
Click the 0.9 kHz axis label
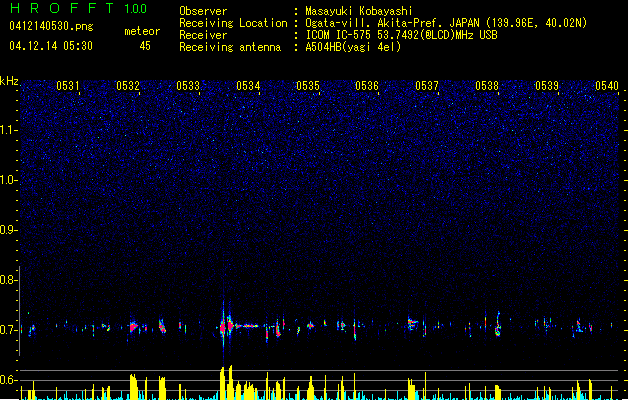click(x=8, y=230)
